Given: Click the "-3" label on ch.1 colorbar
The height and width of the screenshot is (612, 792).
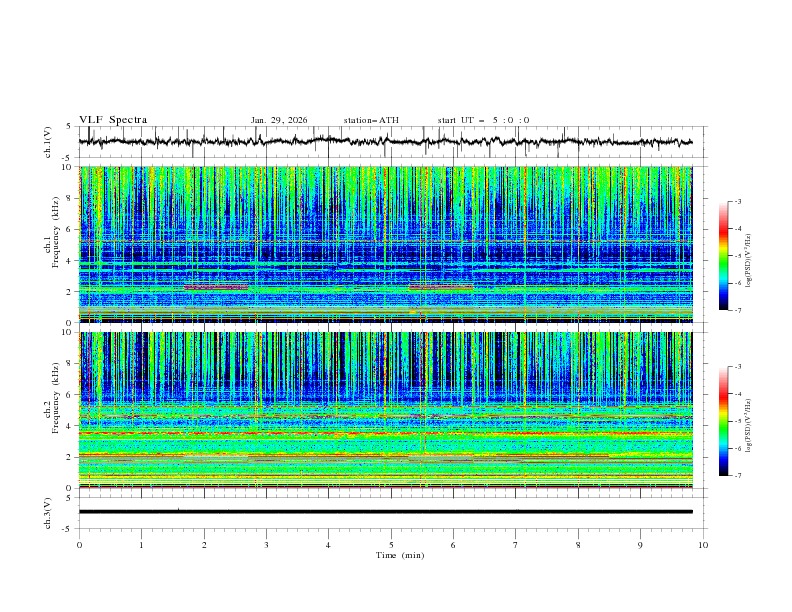Looking at the screenshot, I should (x=737, y=201).
